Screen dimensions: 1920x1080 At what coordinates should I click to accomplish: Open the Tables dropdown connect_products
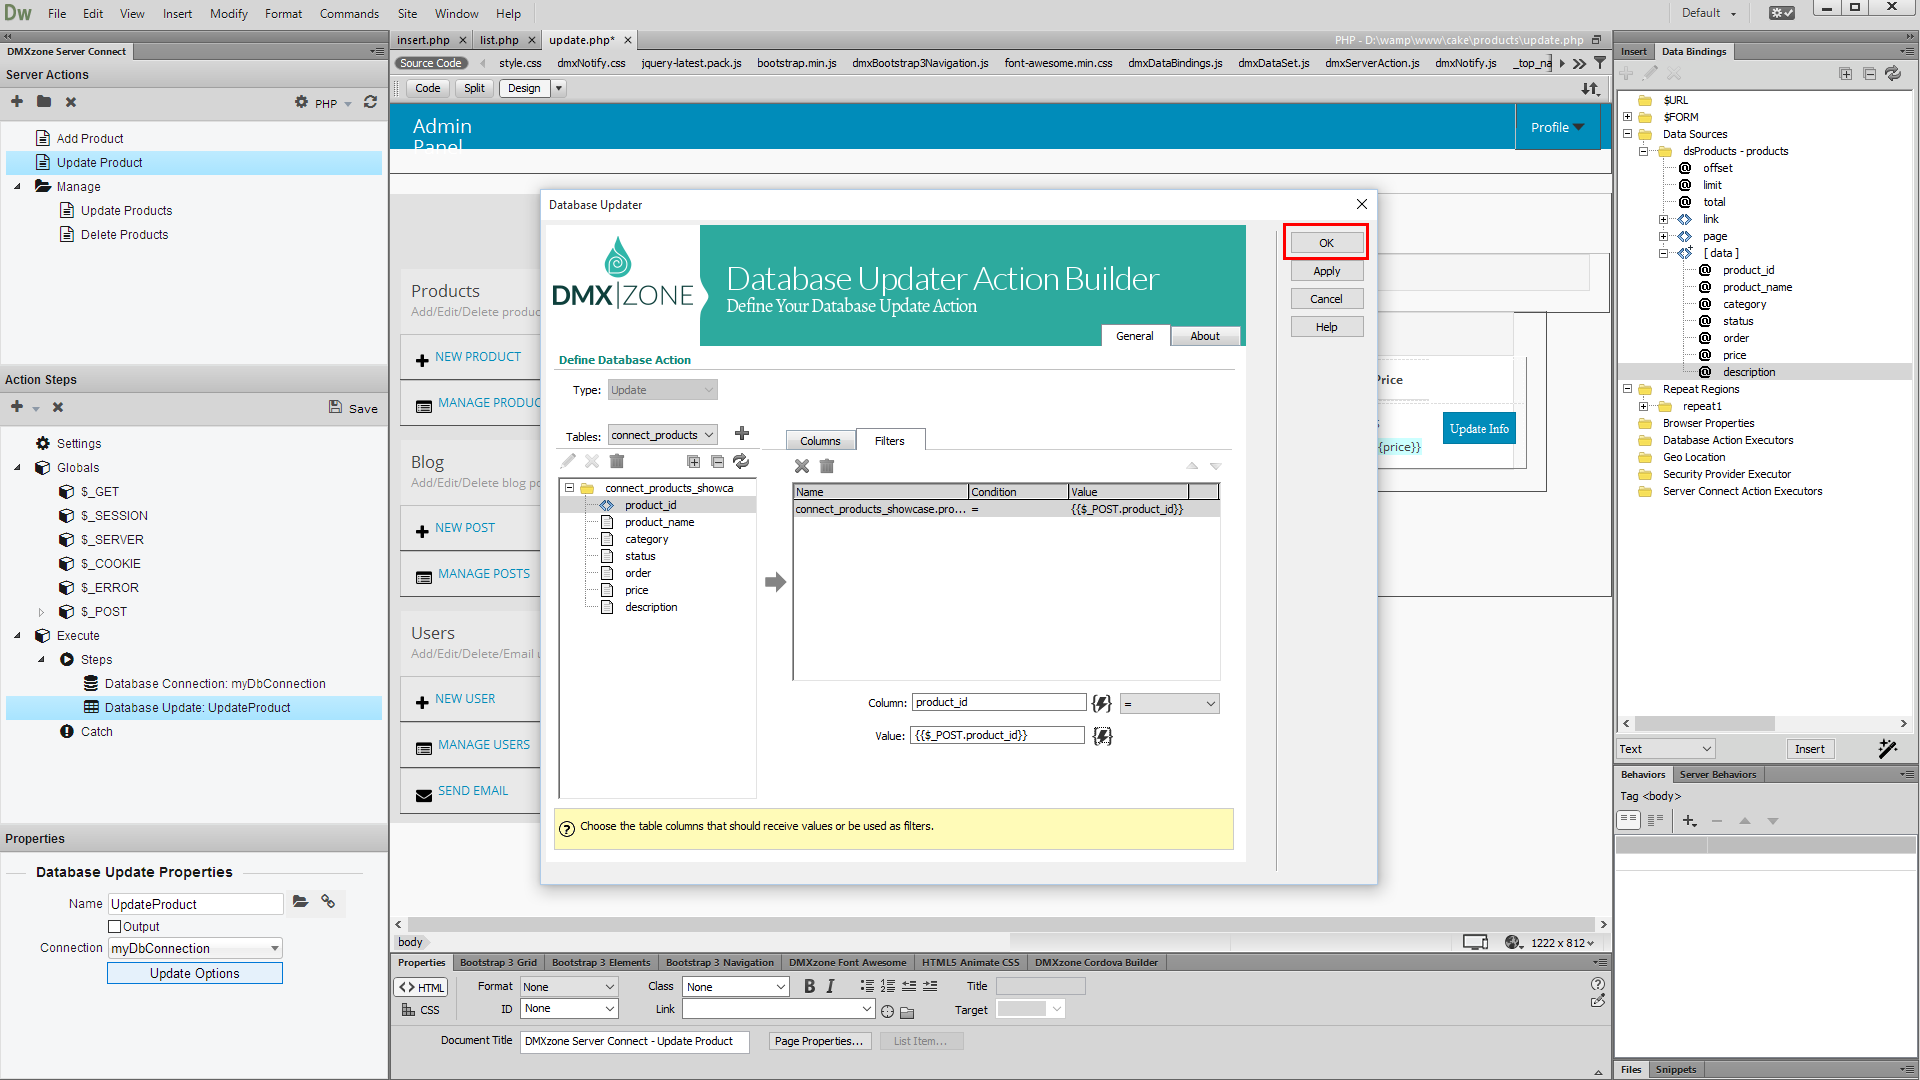(663, 435)
